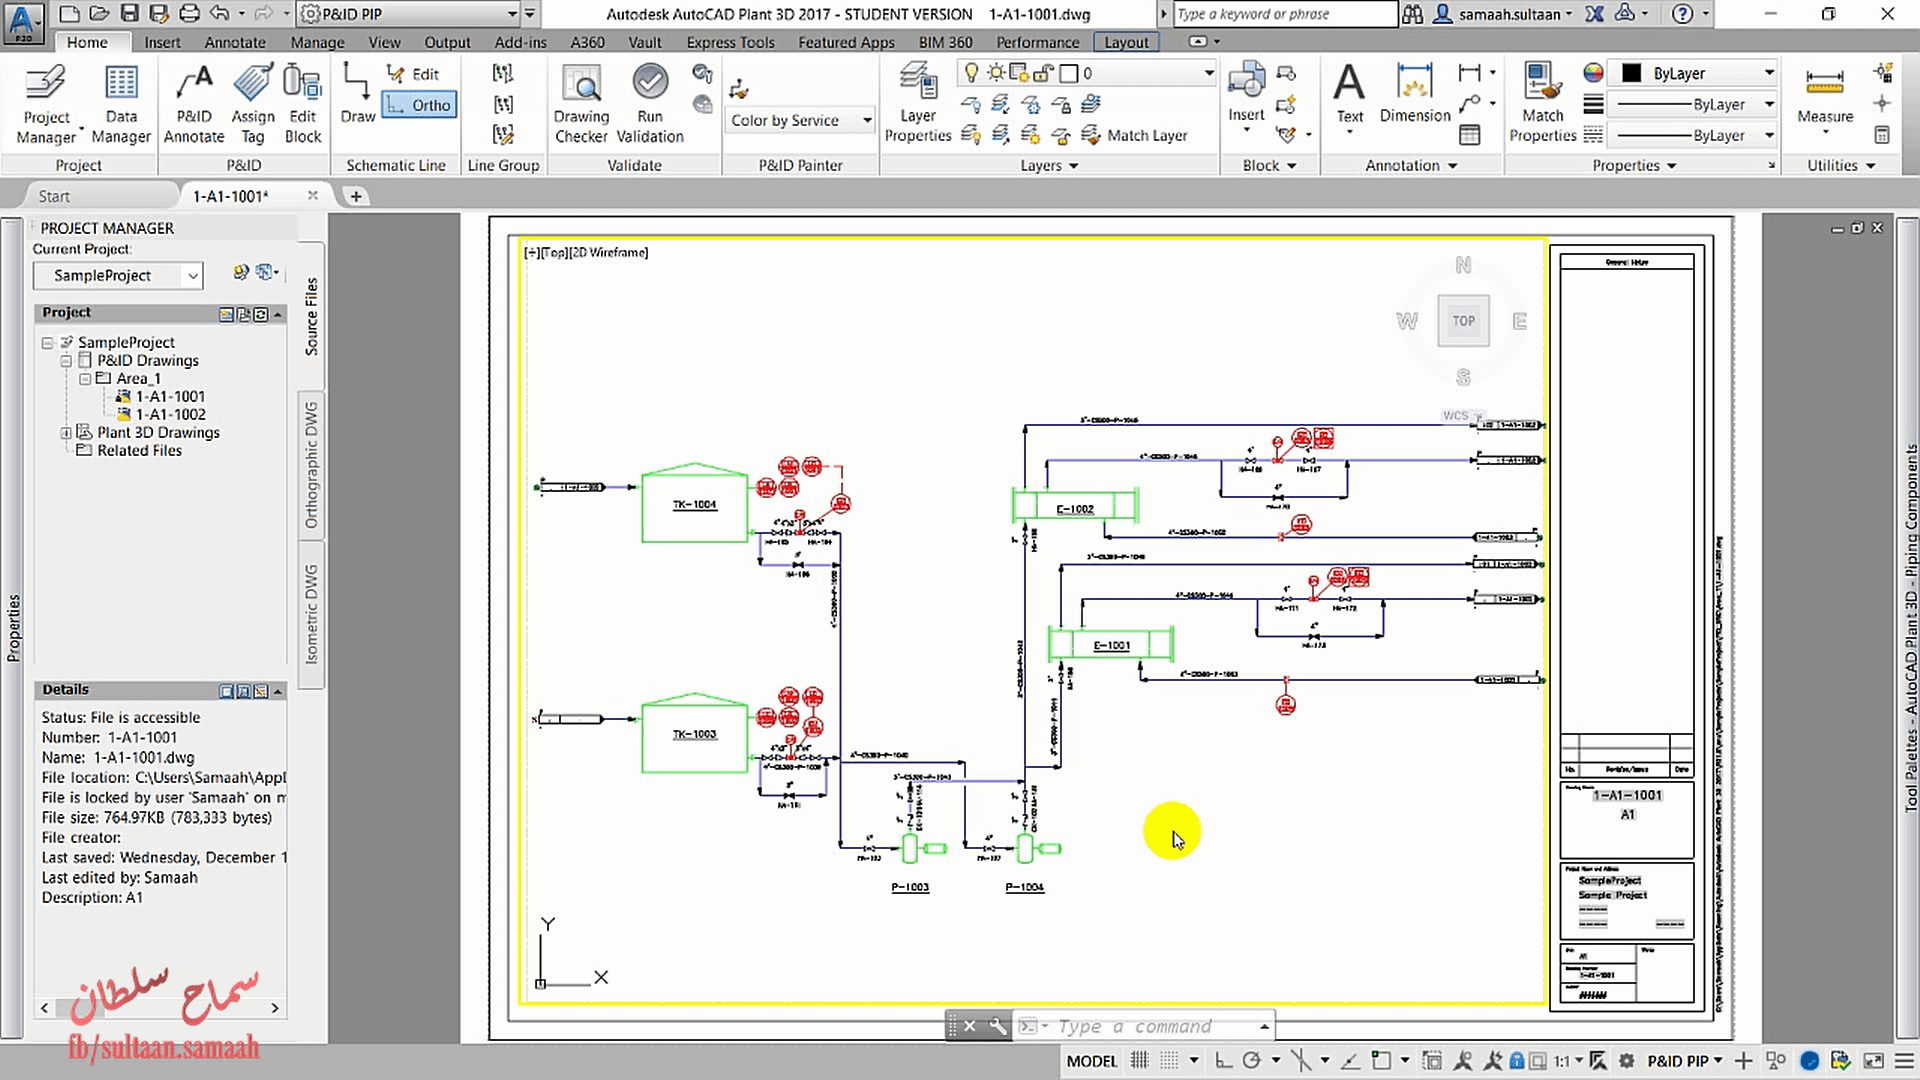Select drawing 1-A1-1002 in Project Manager
Screen dimensions: 1920x1080
173,414
